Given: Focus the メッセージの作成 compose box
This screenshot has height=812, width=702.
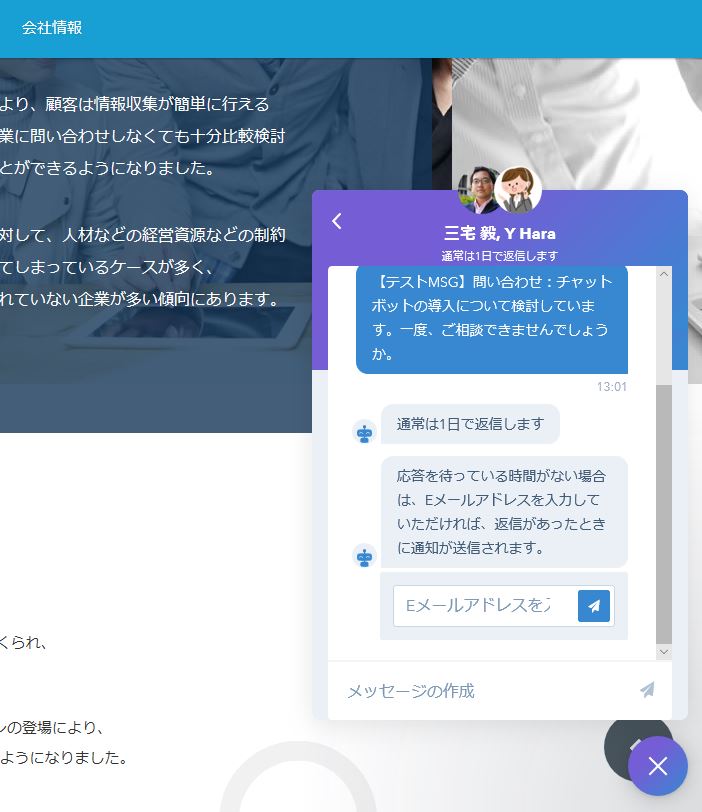Looking at the screenshot, I should [480, 691].
